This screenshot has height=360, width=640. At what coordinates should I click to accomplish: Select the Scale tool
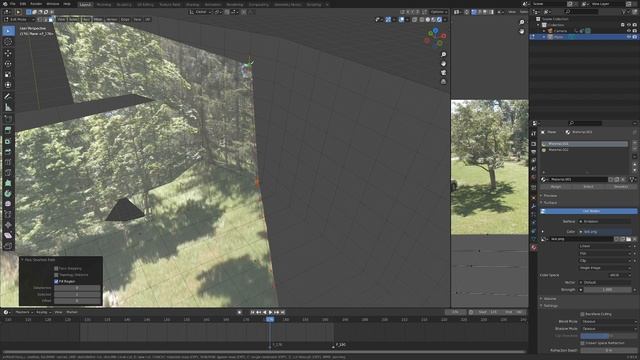click(8, 74)
